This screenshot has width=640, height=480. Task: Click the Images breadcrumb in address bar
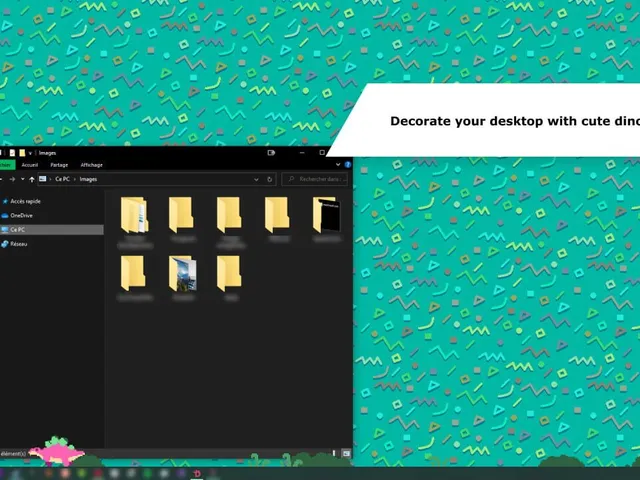click(88, 179)
